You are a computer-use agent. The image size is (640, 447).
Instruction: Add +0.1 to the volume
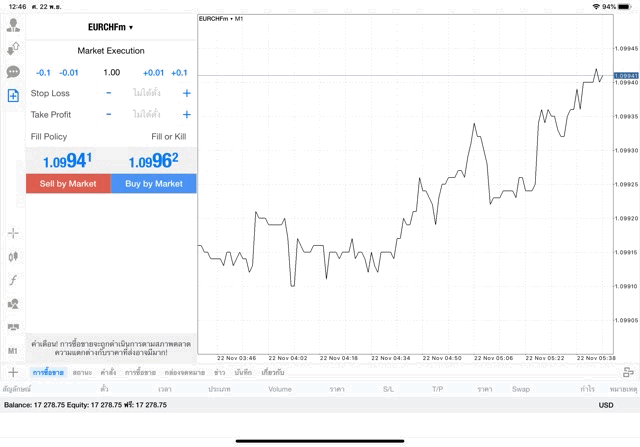tap(179, 73)
